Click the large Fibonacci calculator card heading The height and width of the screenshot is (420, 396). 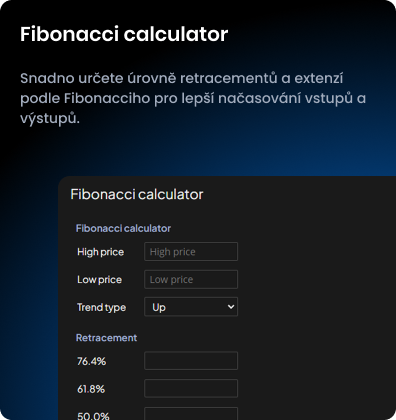(x=124, y=34)
